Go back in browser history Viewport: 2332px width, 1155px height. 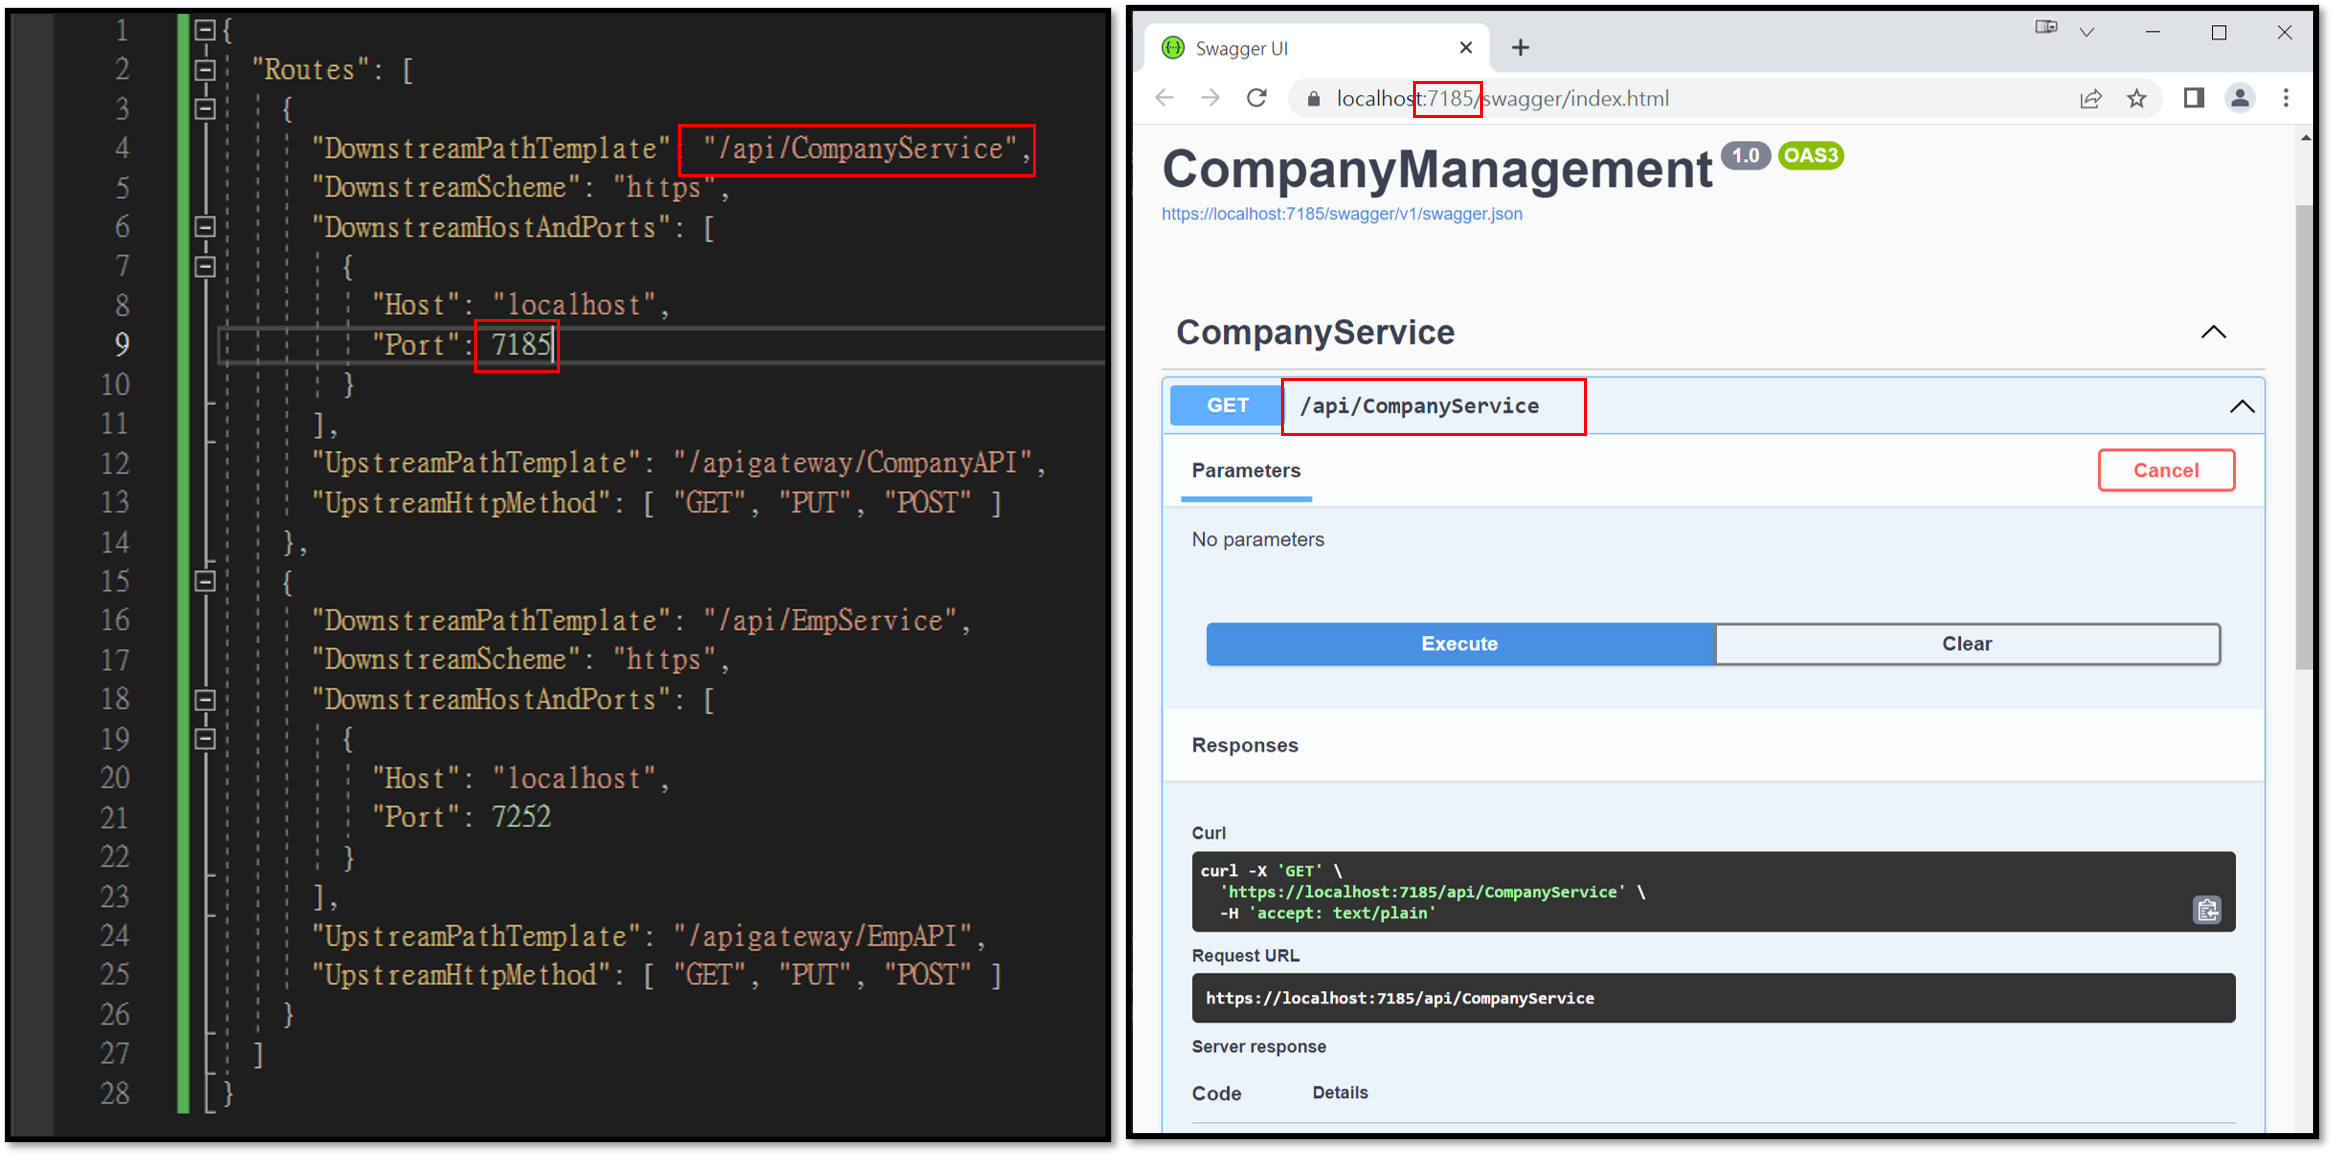click(1164, 98)
